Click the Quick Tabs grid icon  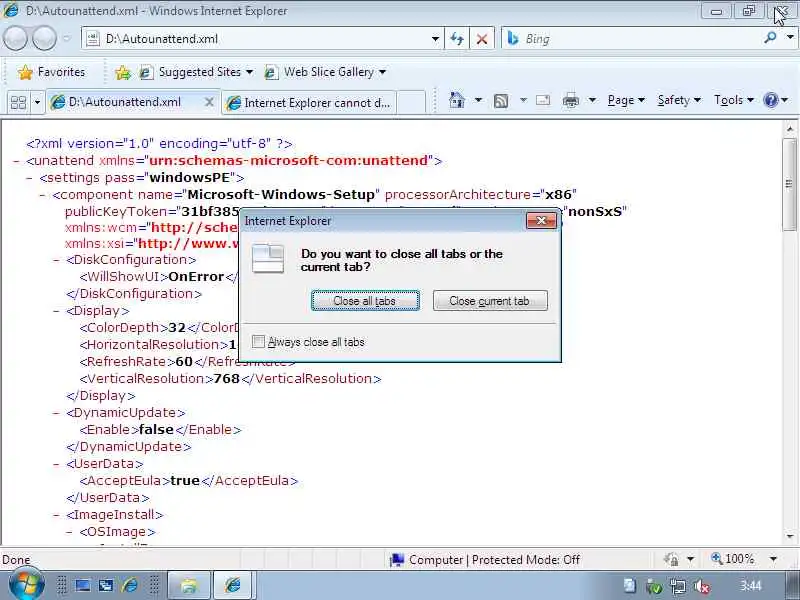[18, 102]
